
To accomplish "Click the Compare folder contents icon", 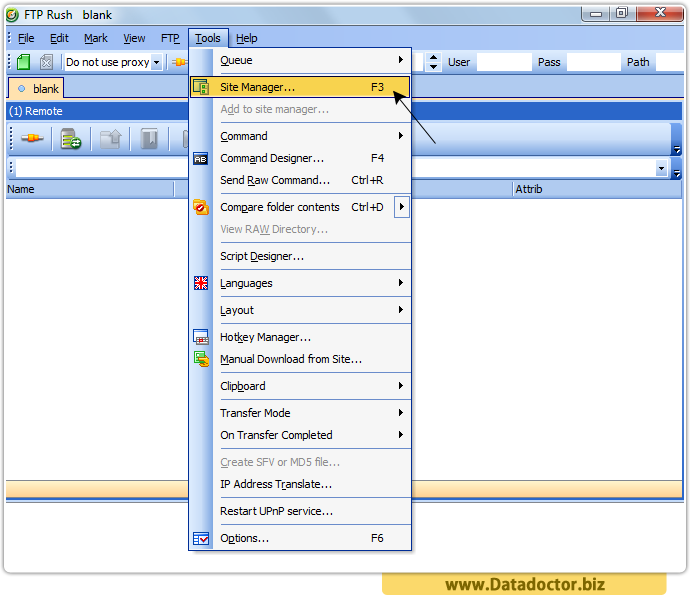I will tap(201, 207).
